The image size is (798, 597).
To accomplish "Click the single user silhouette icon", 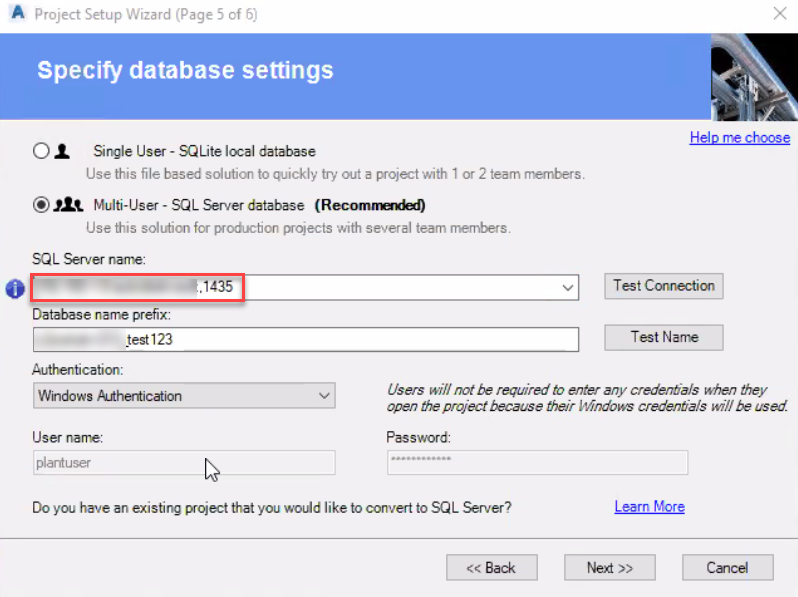I will tap(62, 151).
